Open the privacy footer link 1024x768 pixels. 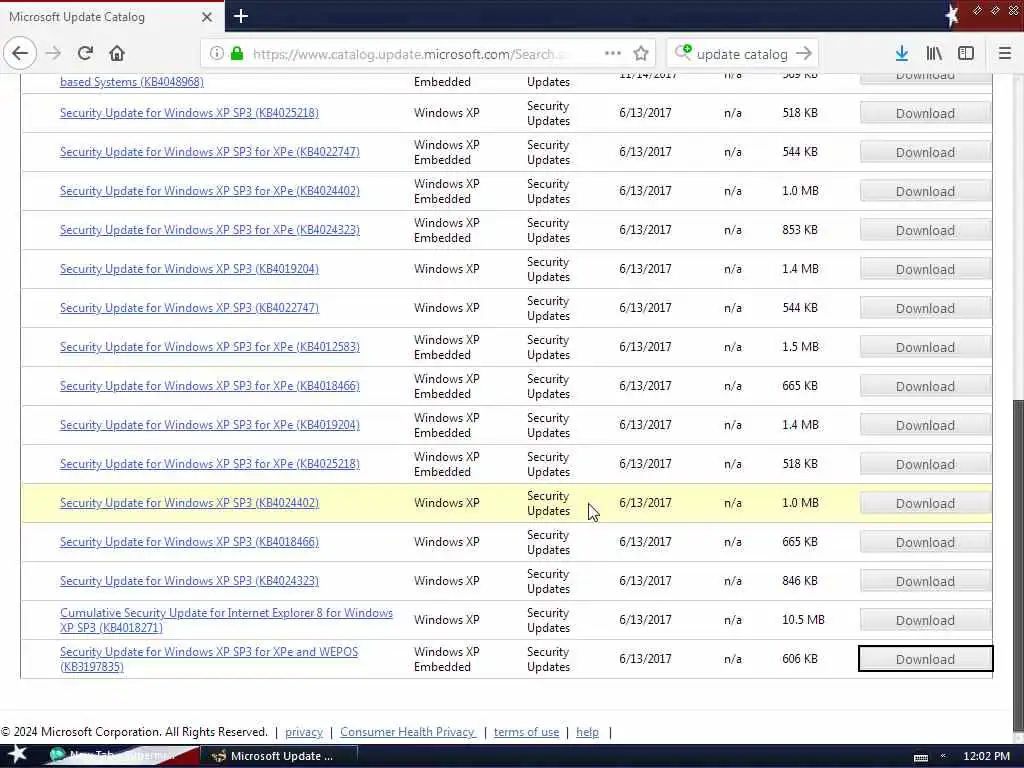click(x=304, y=732)
